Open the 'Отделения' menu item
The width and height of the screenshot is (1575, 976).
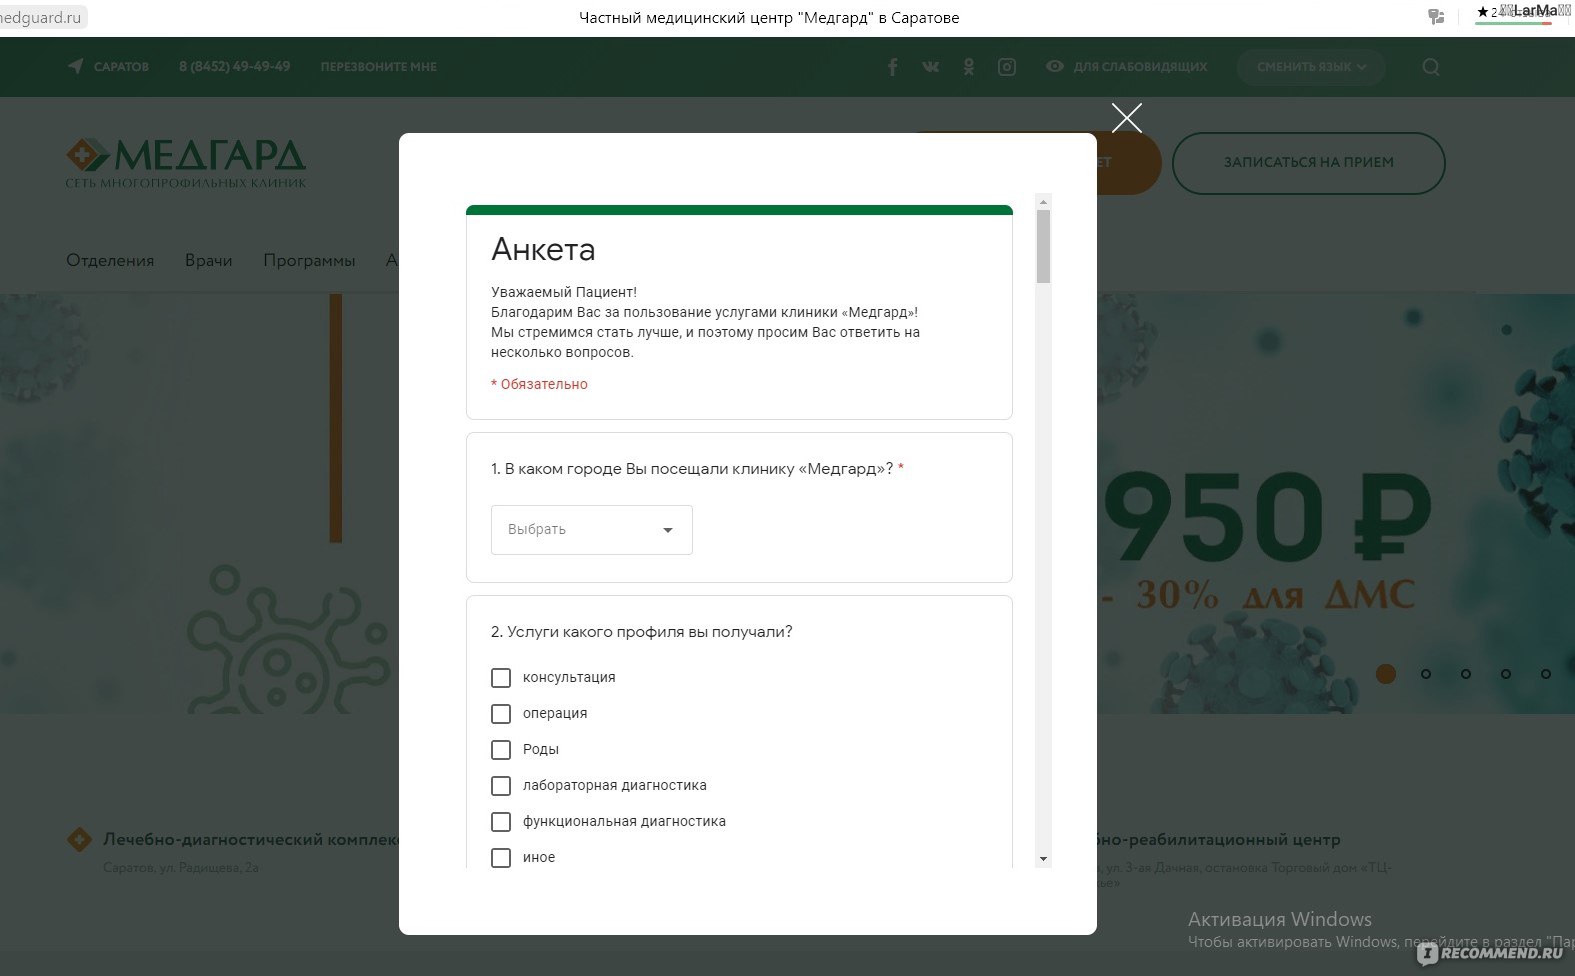110,260
